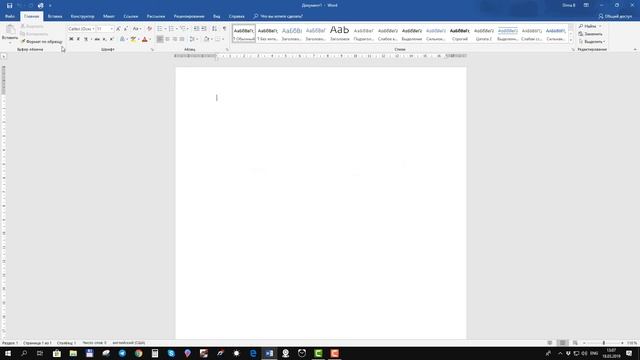Apply text highlight color

click(133, 39)
